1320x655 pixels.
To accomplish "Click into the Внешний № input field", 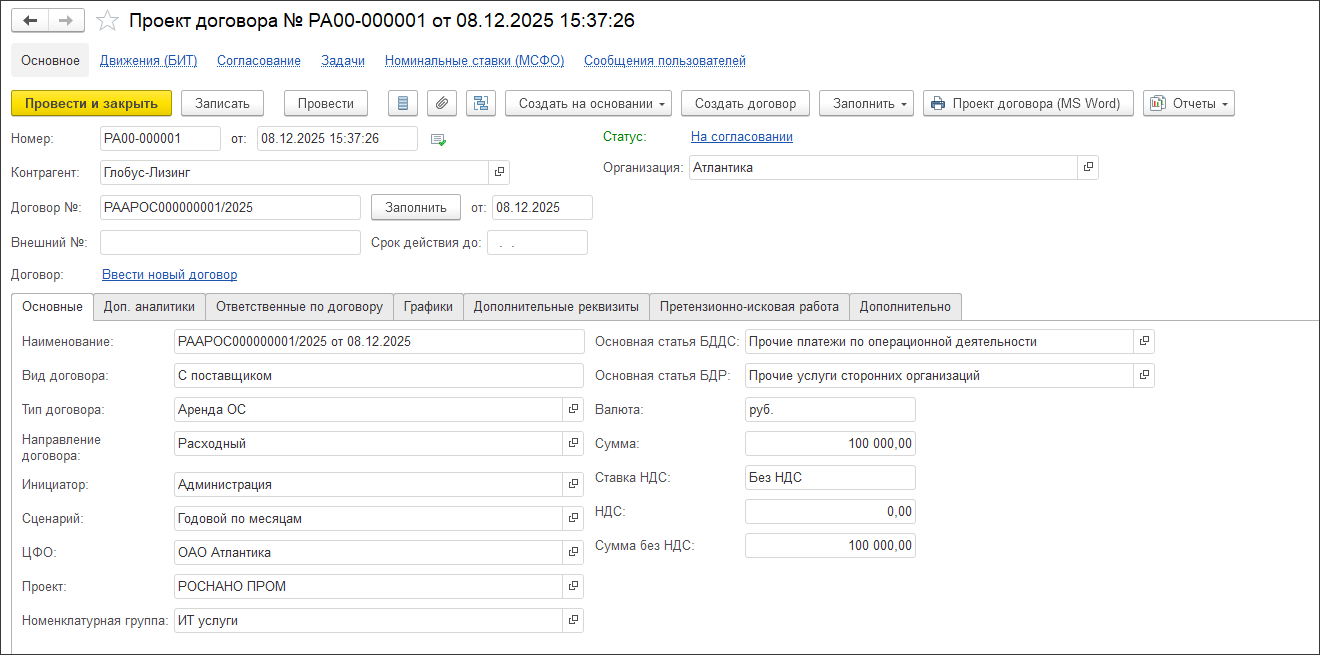I will tap(230, 243).
